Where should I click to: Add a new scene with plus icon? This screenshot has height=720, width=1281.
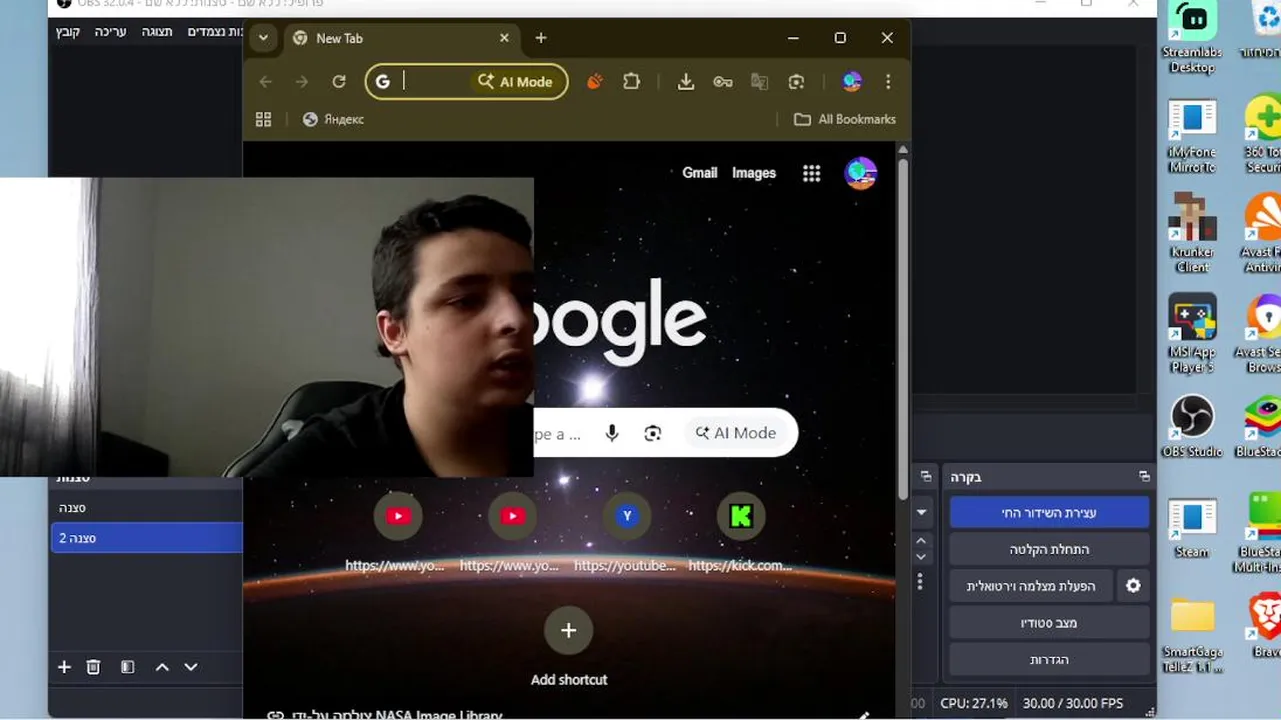point(64,667)
